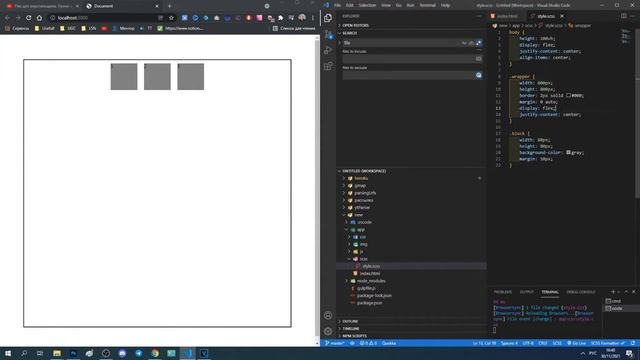Open Chrome from the taskbar

coord(155,353)
